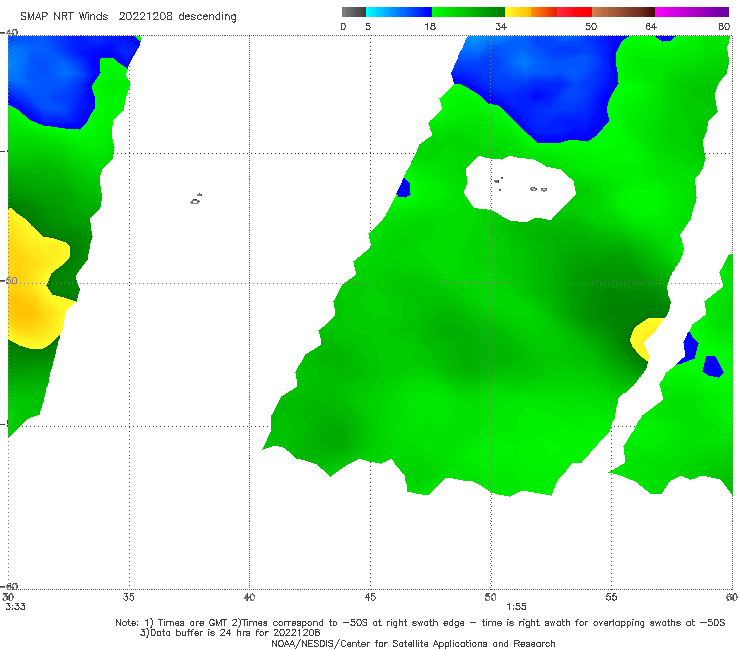The image size is (740, 650).
Task: Pick the yellow-orange segment of the color bar
Action: (x=530, y=12)
